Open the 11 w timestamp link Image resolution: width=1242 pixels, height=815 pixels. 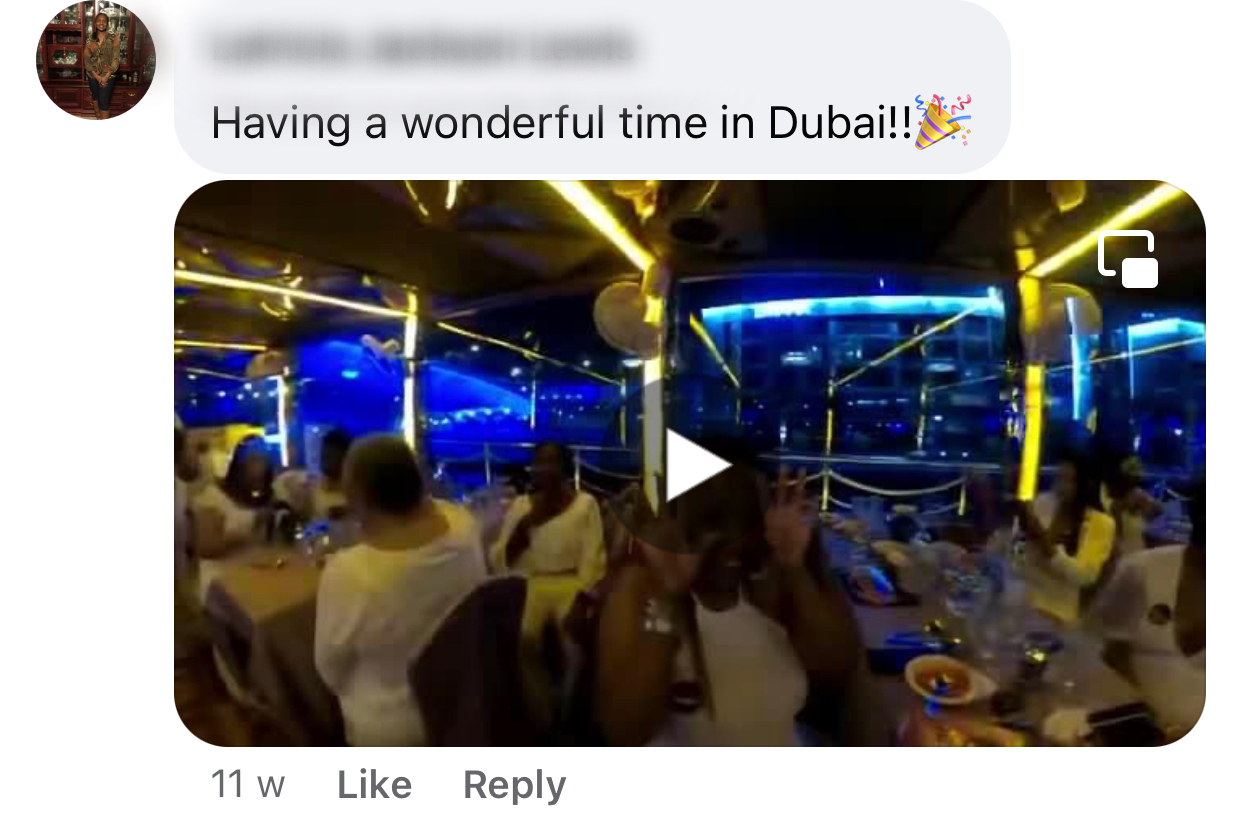(247, 785)
